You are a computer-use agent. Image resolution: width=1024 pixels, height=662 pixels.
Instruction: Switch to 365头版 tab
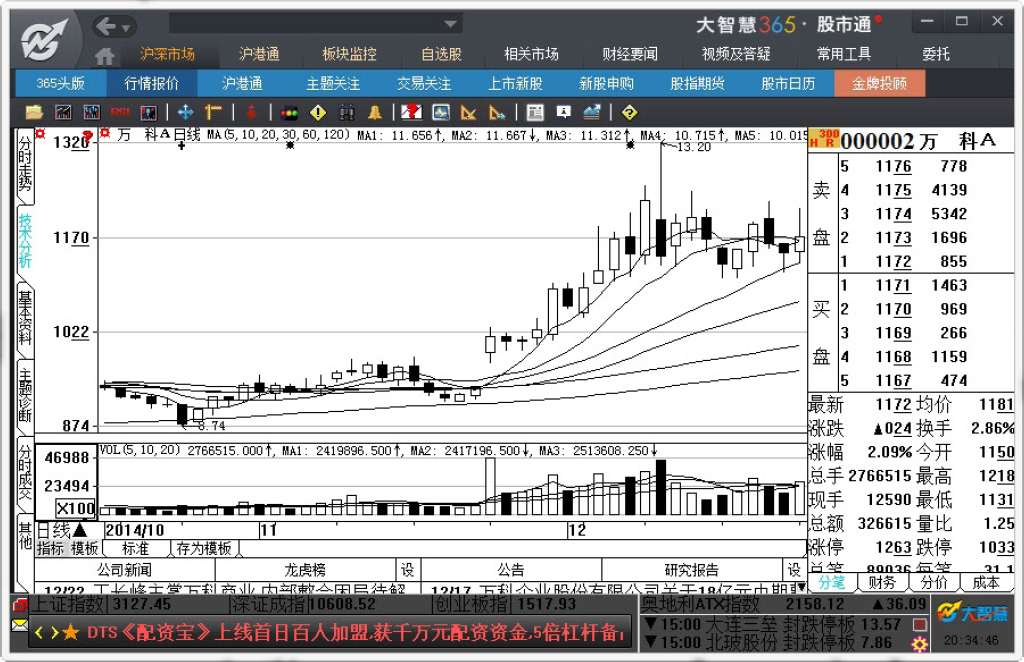pyautogui.click(x=60, y=84)
